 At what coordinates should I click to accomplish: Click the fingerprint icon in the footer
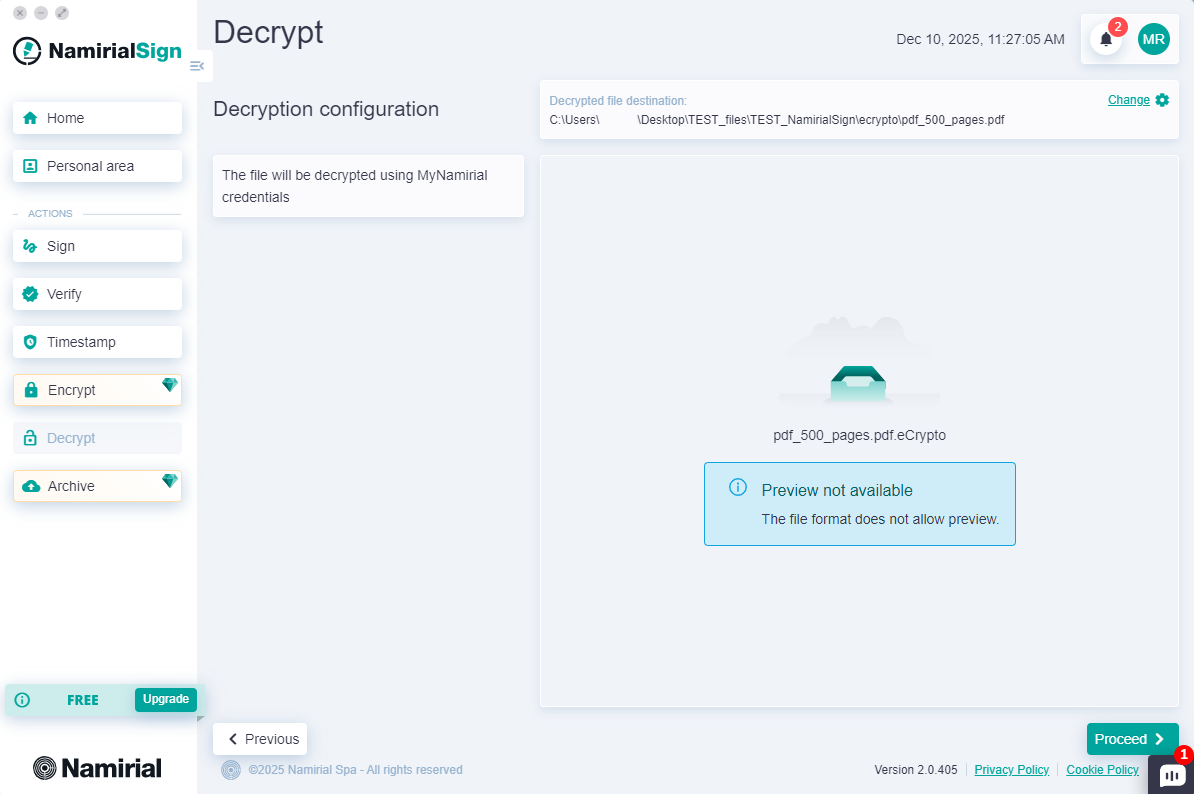231,770
